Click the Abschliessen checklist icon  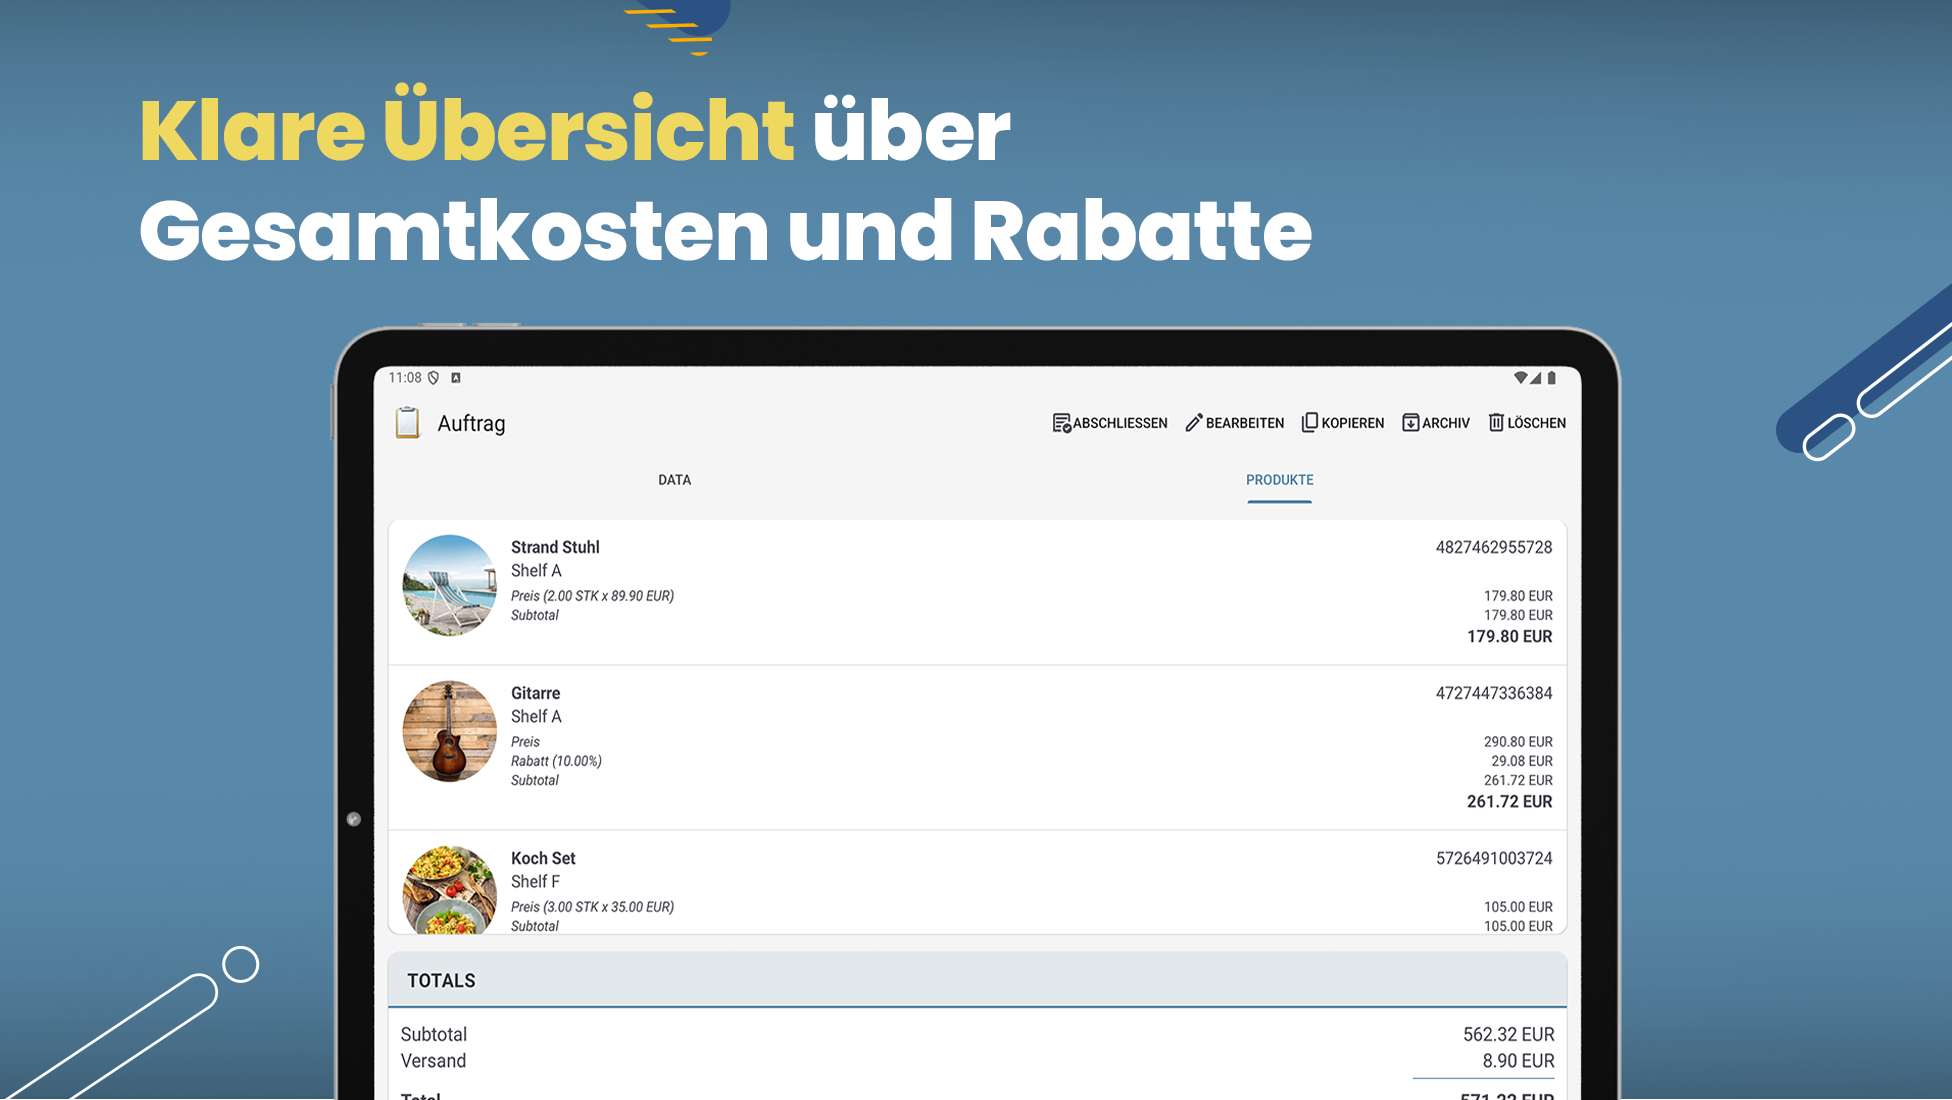tap(1062, 423)
